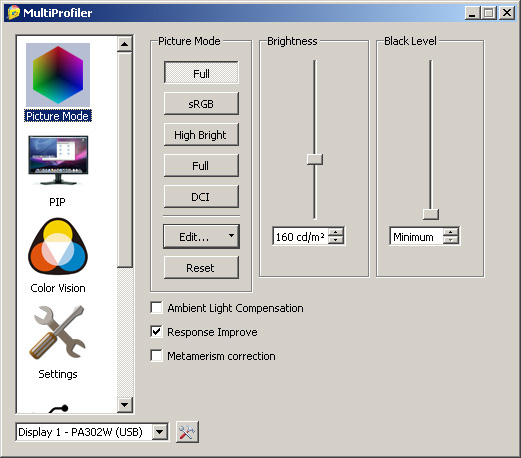This screenshot has height=458, width=521.
Task: Choose the DCI picture mode
Action: [201, 197]
